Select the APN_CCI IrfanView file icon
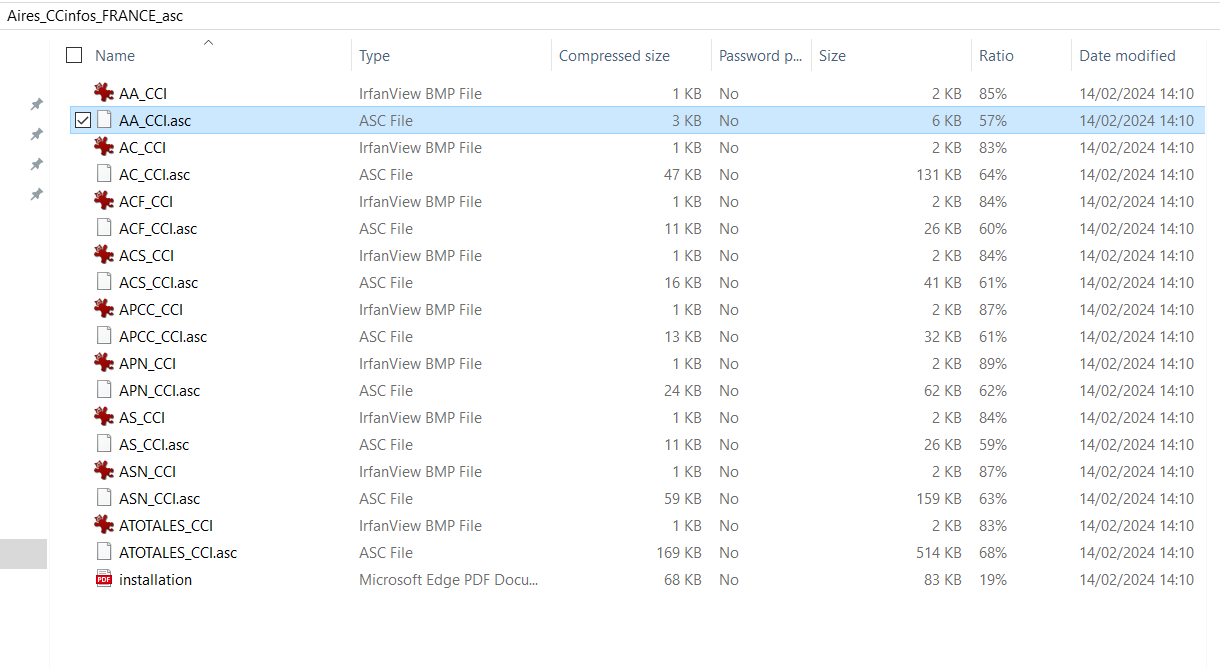This screenshot has width=1220, height=668. [x=104, y=363]
